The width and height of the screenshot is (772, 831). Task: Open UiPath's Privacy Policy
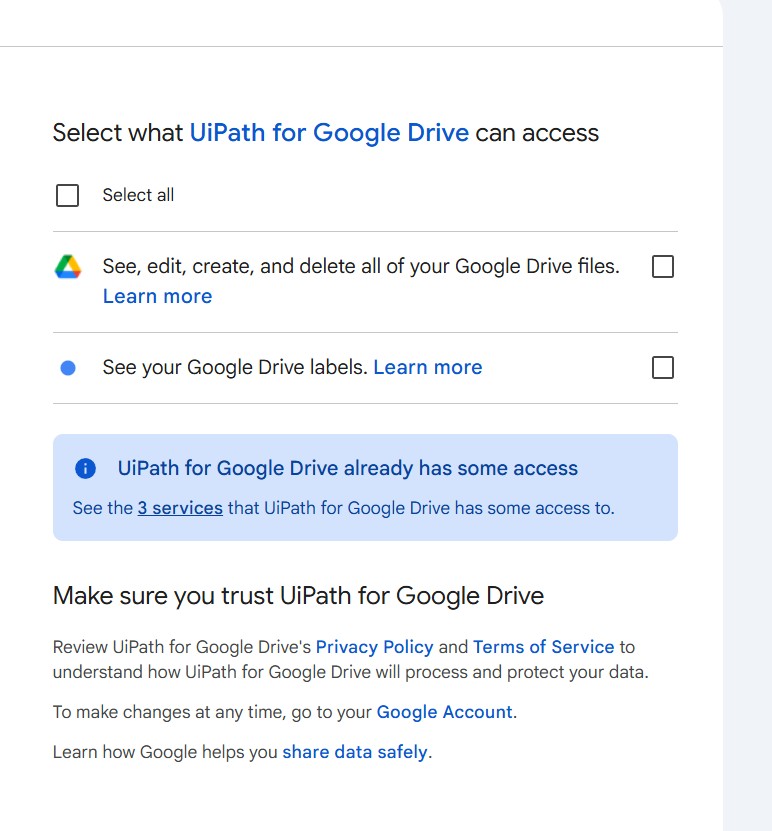click(374, 647)
